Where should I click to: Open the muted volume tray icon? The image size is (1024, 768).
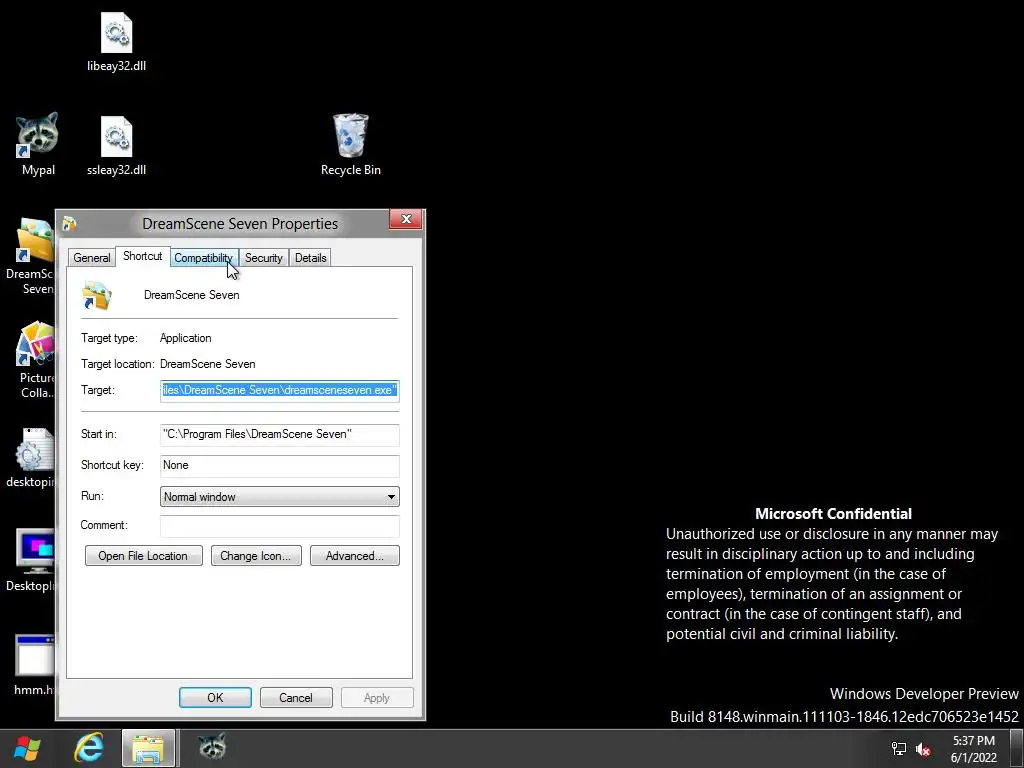pos(923,749)
